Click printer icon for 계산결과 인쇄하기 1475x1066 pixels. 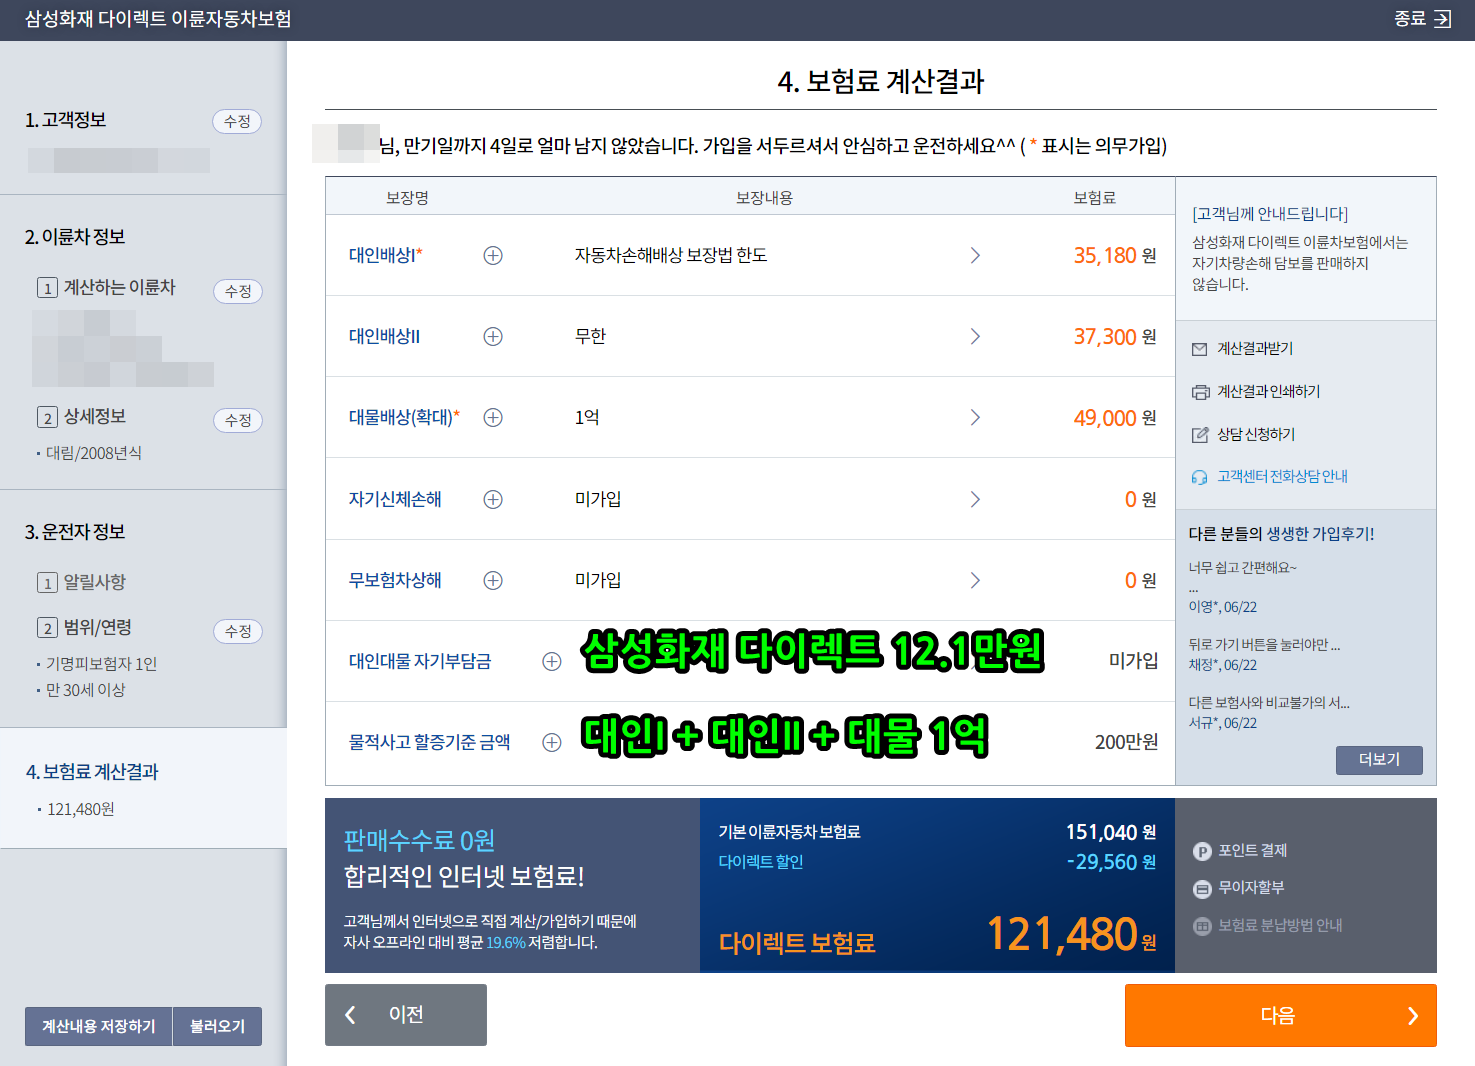[1200, 392]
